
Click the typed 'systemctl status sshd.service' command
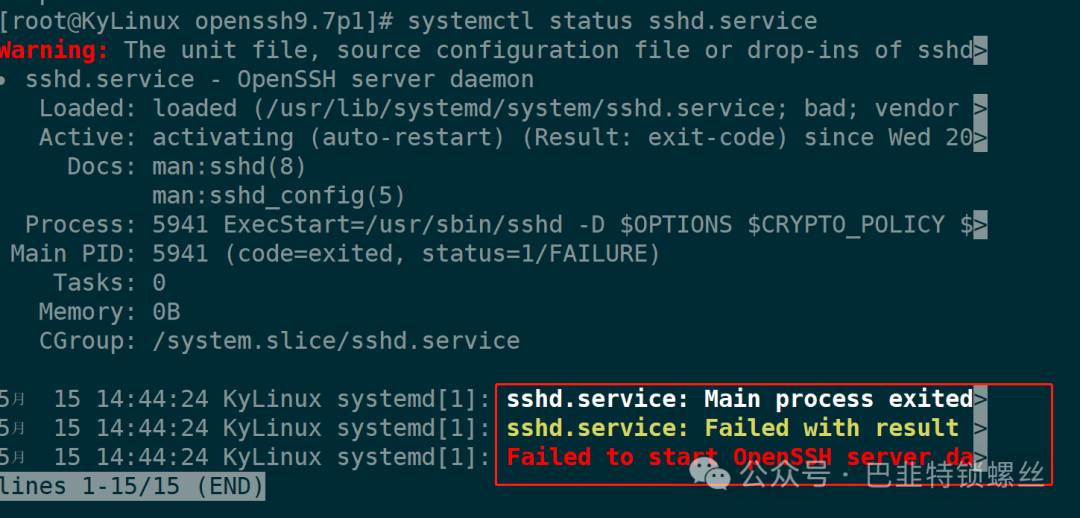tap(612, 20)
